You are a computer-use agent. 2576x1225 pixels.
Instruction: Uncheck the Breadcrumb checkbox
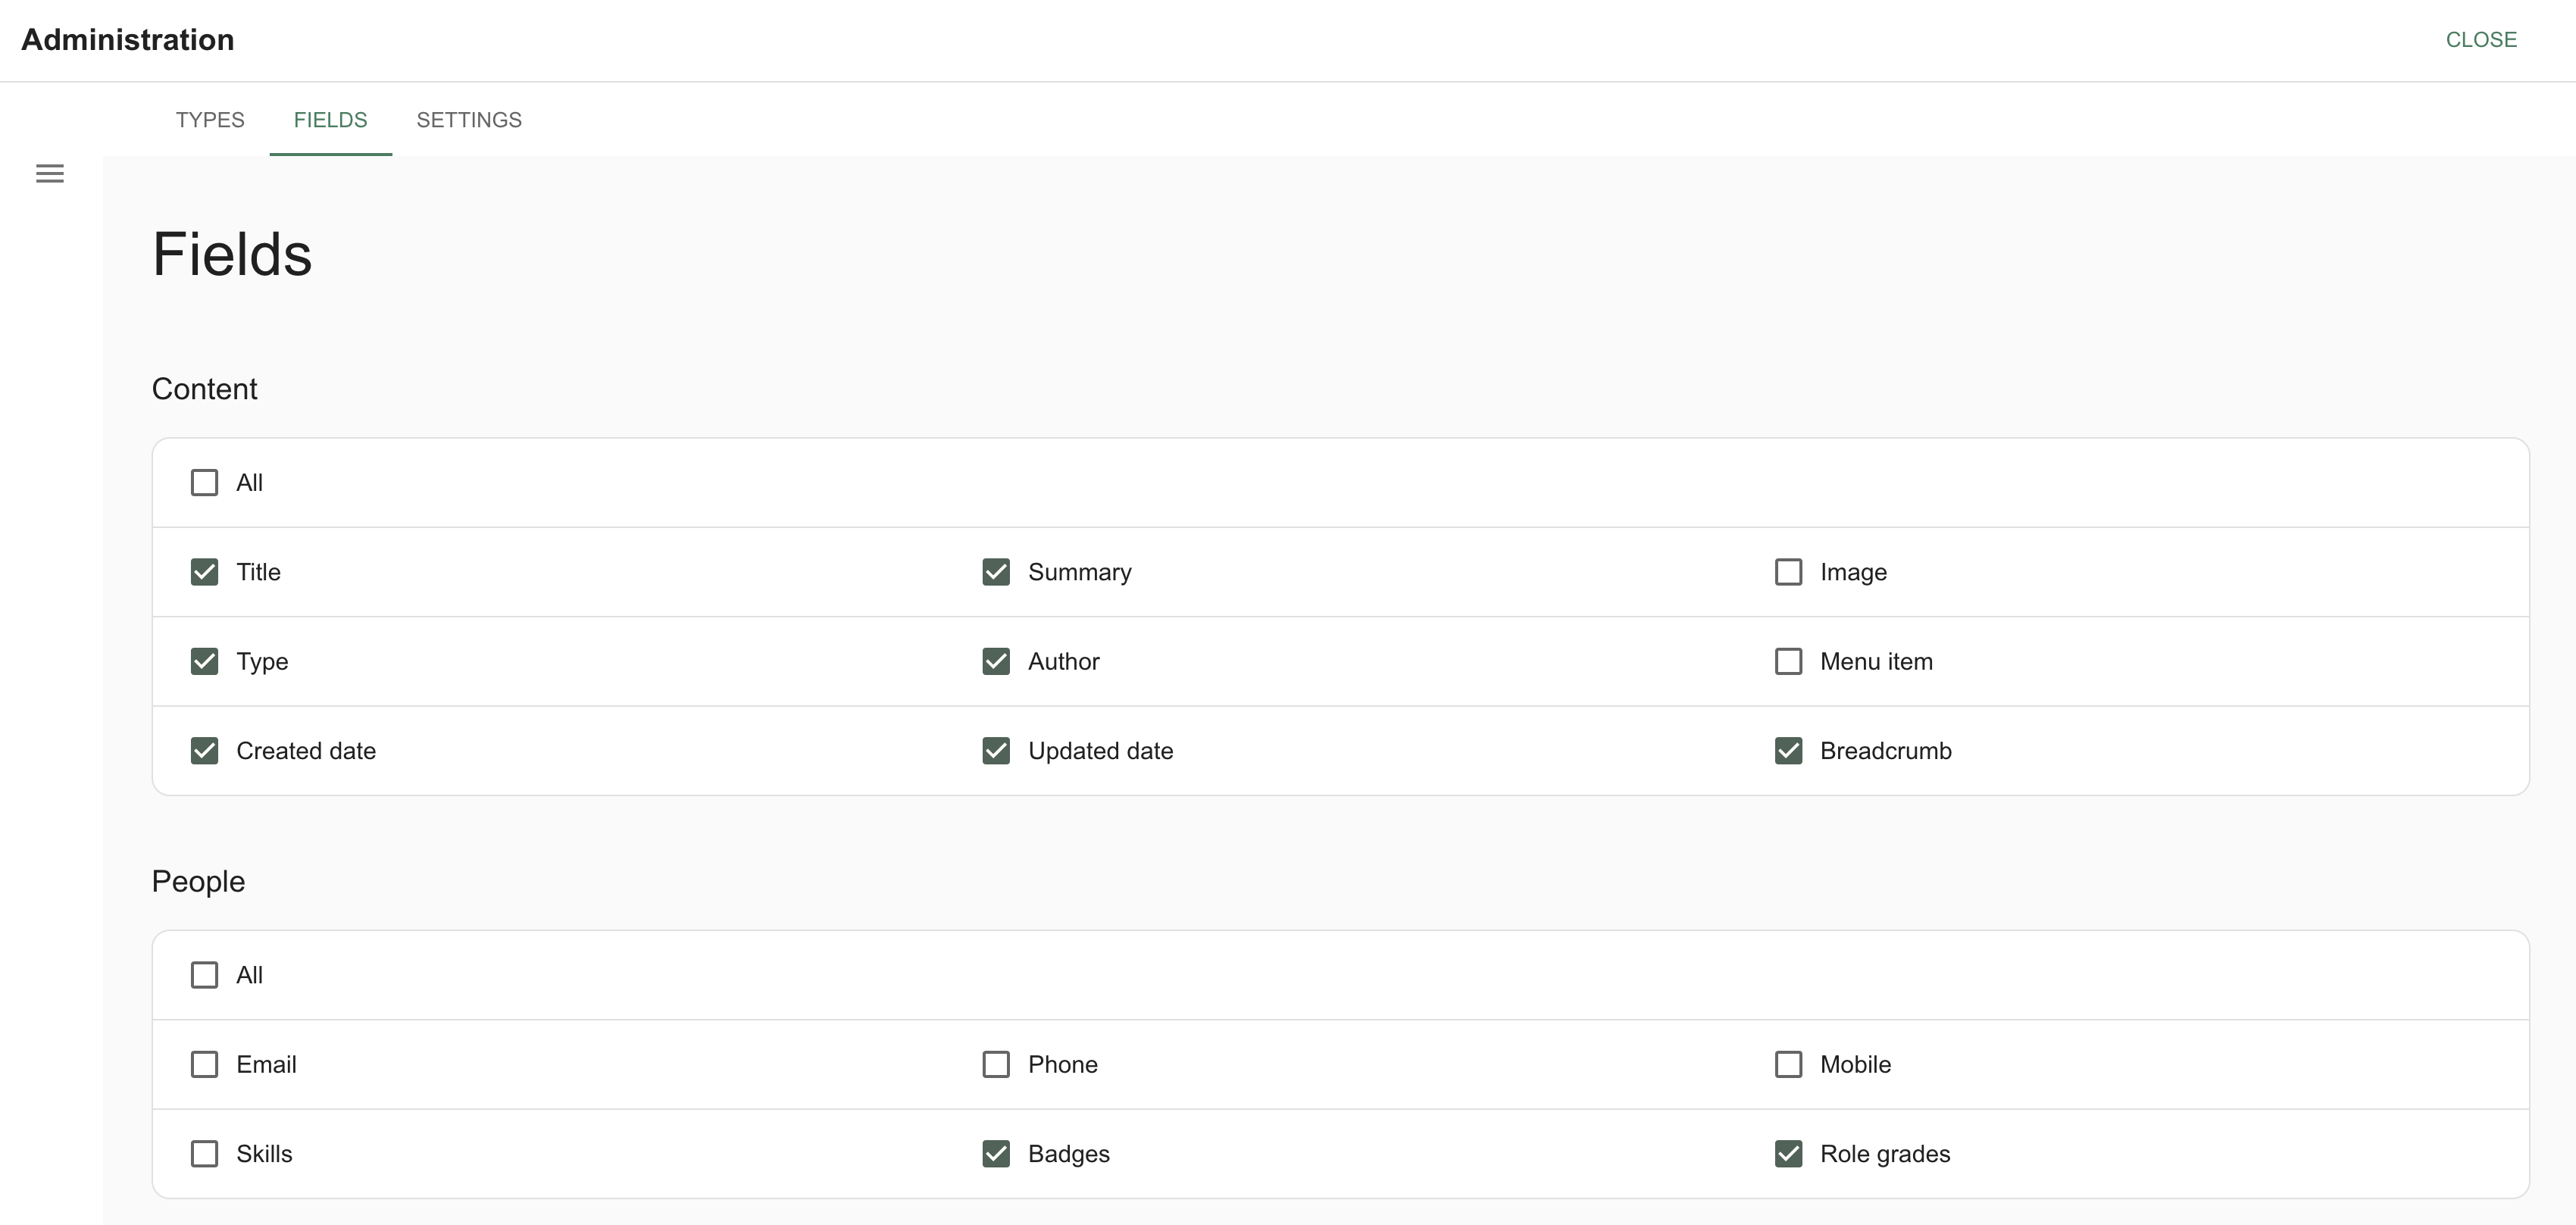pos(1788,750)
